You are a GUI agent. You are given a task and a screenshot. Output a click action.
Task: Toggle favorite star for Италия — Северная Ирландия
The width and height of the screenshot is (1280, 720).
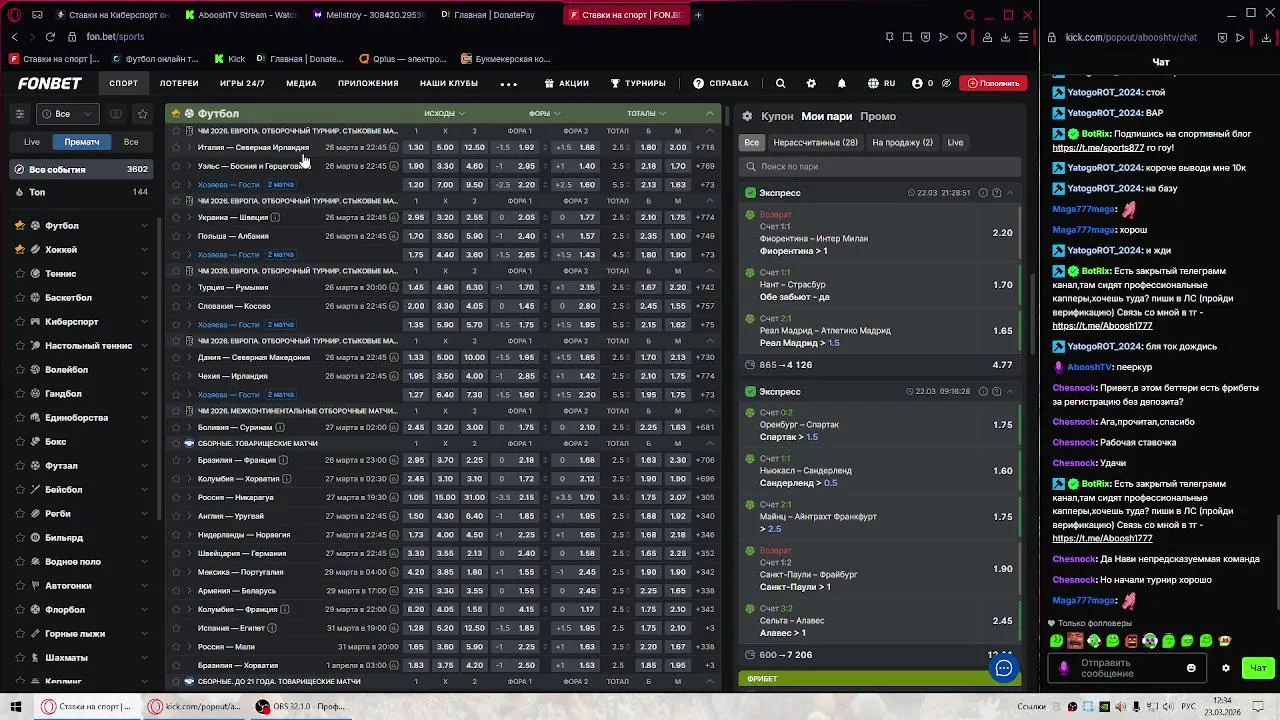176,147
